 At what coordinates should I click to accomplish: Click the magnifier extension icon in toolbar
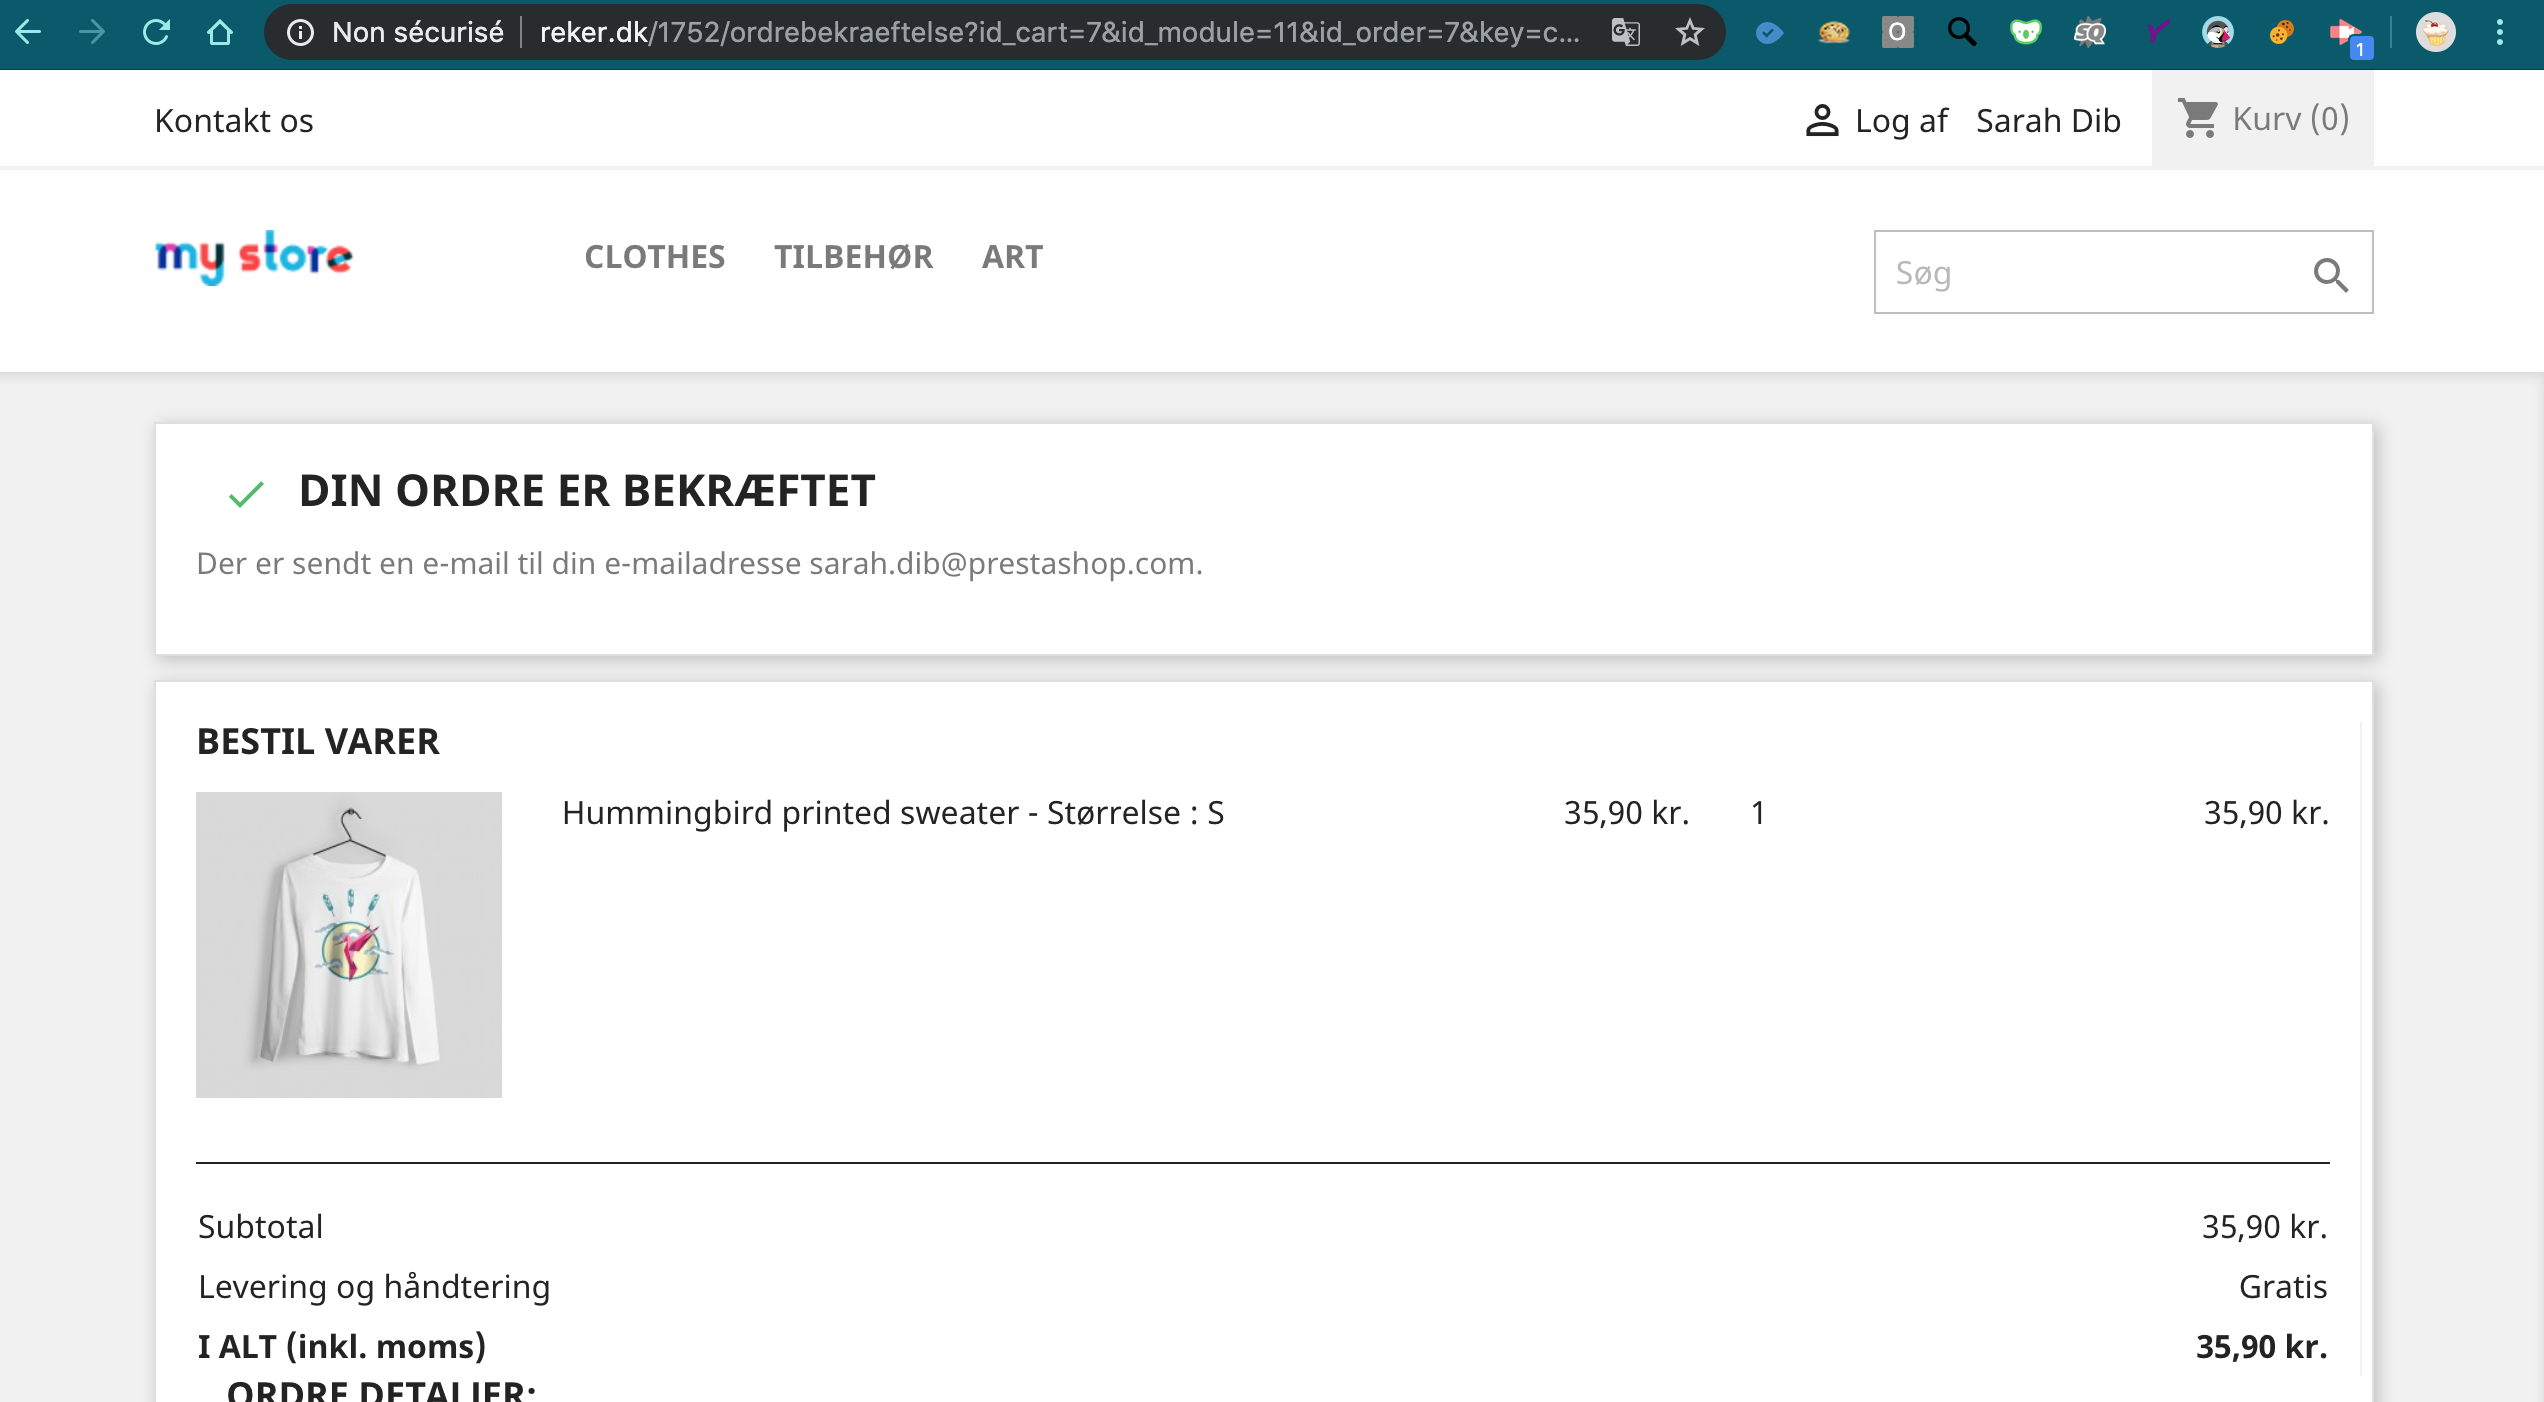pos(1962,32)
